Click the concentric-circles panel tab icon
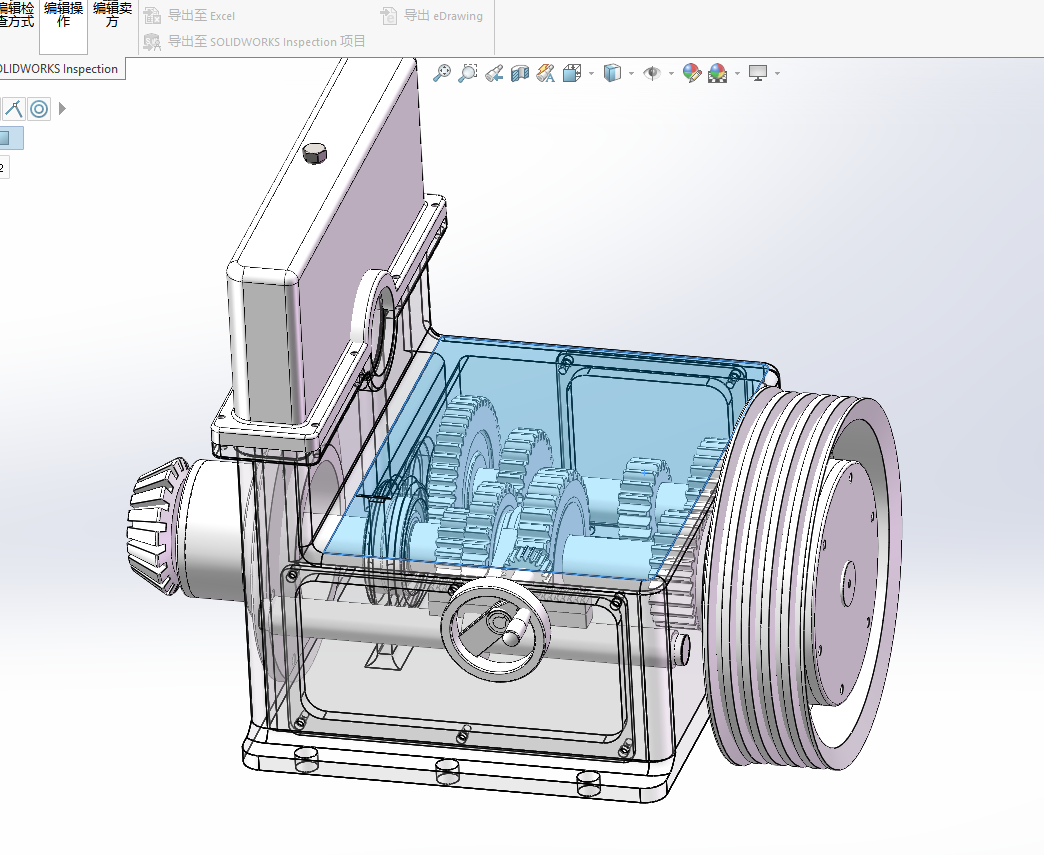 [x=39, y=109]
